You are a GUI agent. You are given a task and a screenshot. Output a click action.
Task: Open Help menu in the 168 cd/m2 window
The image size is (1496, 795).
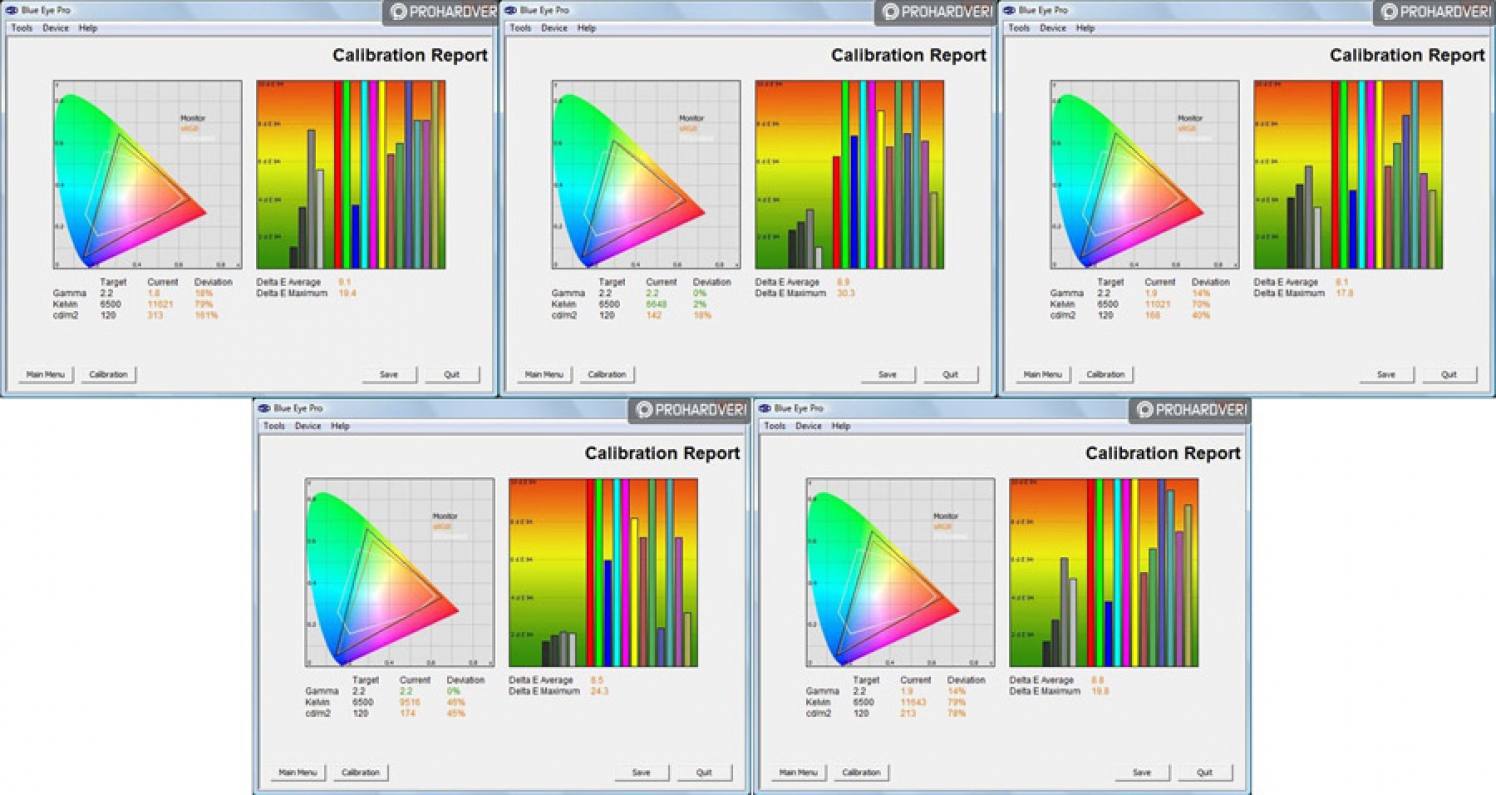[x=1085, y=28]
